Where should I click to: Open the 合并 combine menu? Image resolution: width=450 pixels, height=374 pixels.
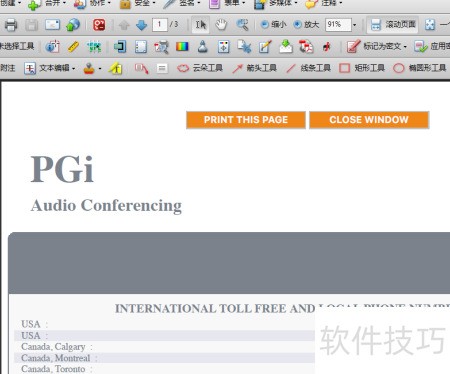click(x=46, y=4)
